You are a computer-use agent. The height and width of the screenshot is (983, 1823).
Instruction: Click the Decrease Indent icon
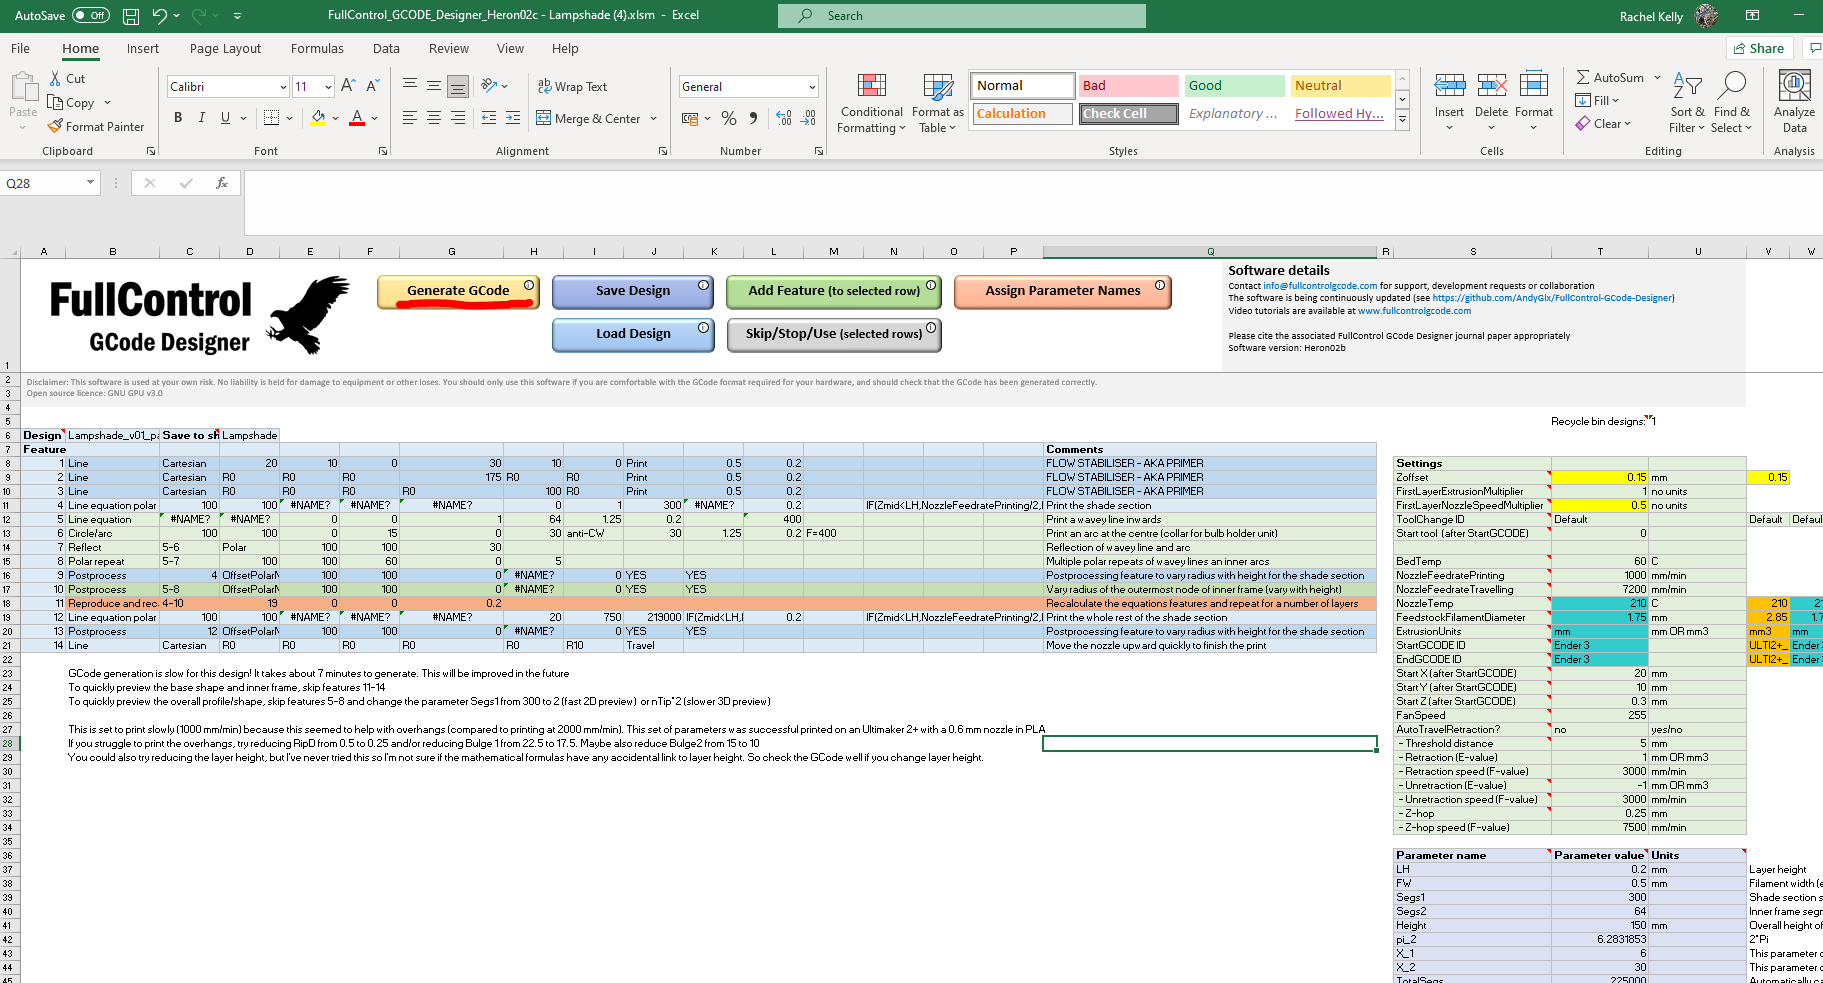click(489, 118)
